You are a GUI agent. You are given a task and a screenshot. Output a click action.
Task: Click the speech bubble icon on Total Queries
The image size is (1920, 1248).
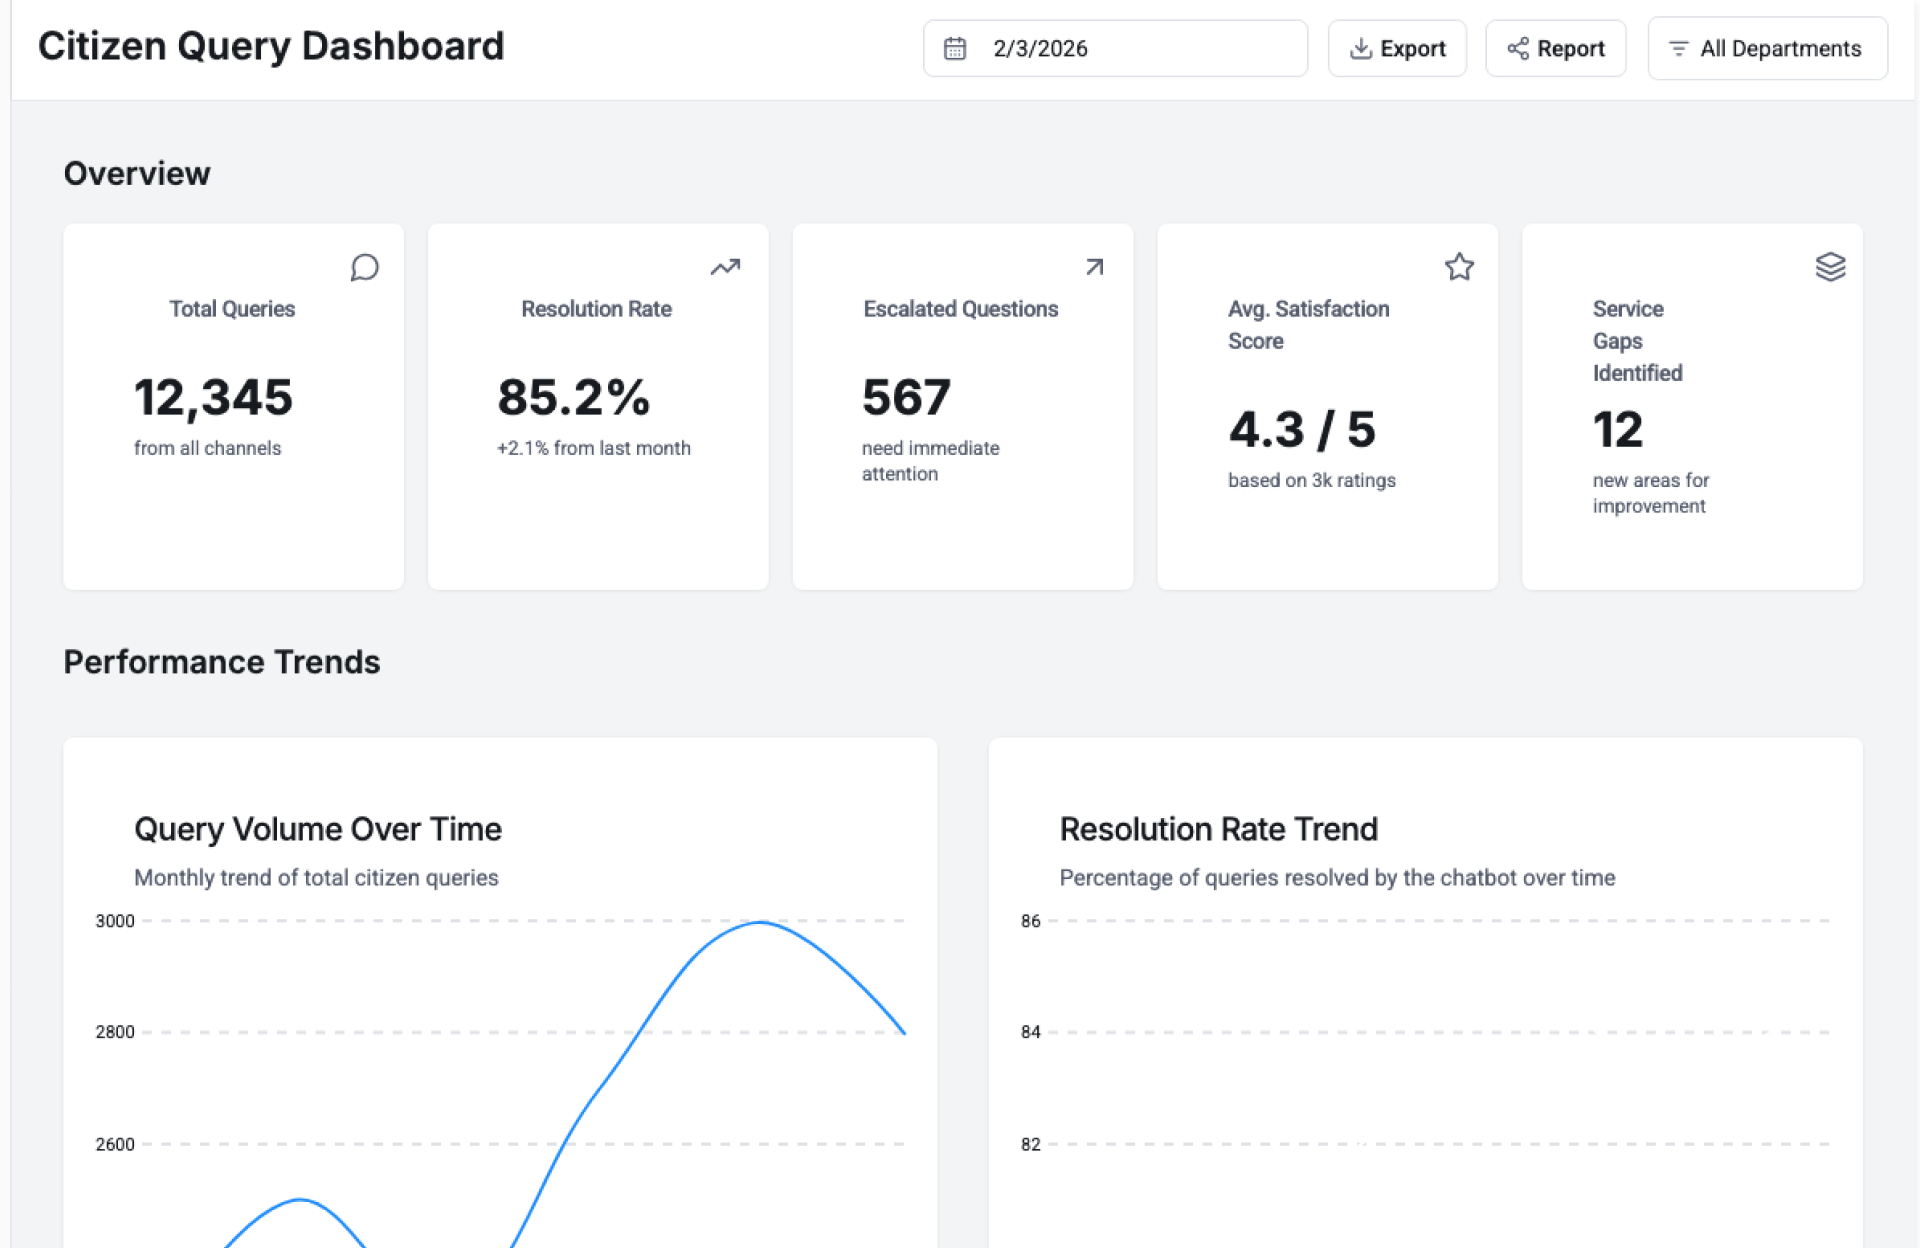tap(364, 267)
